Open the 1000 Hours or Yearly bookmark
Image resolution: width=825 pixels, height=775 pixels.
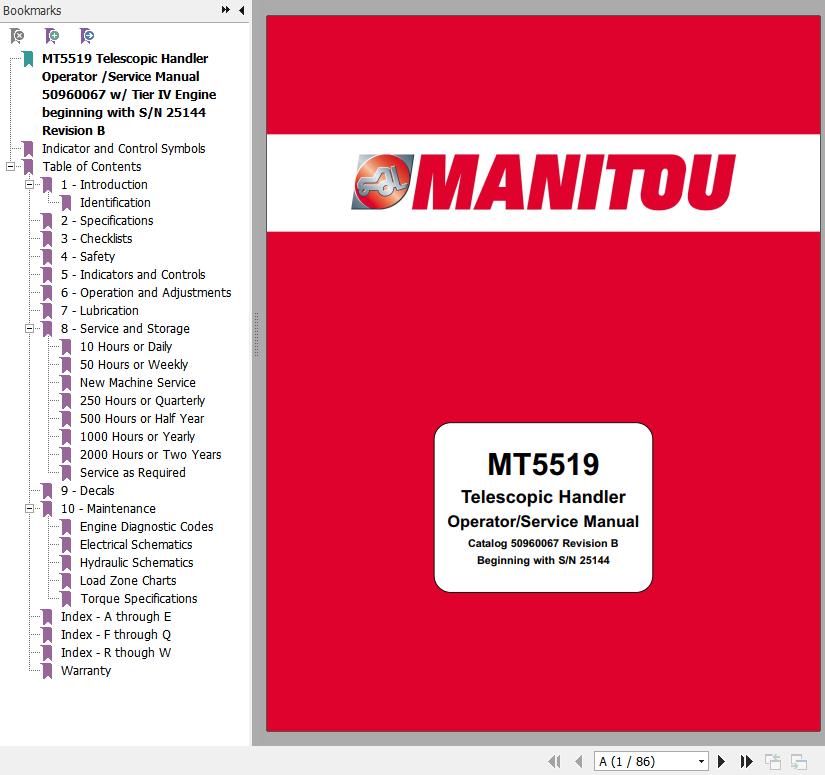137,436
